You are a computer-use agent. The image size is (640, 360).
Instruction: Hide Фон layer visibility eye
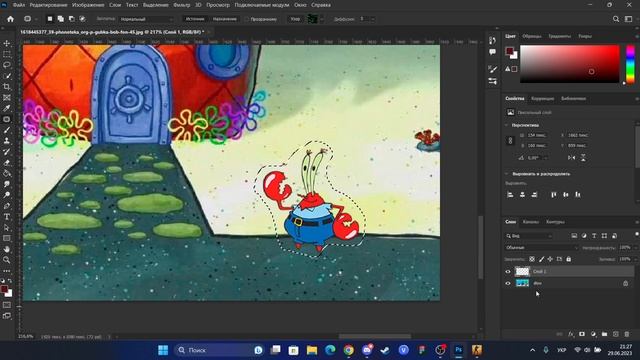point(508,283)
